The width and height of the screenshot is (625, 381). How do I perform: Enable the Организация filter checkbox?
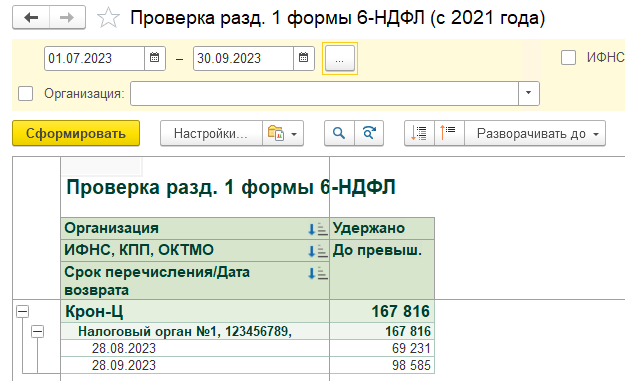26,94
